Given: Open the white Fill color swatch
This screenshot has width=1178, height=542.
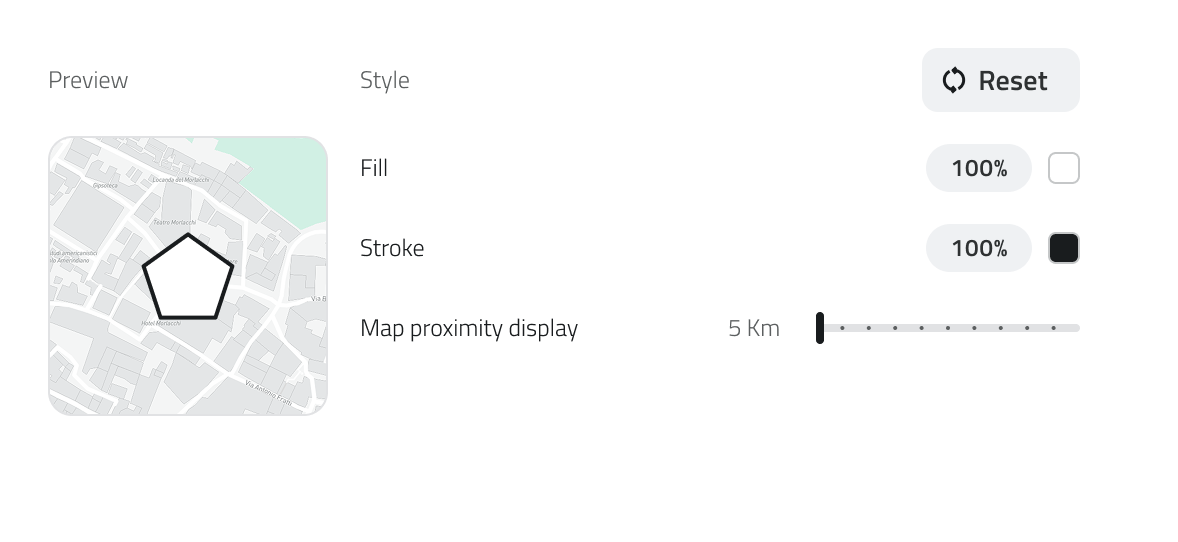Looking at the screenshot, I should (x=1063, y=168).
